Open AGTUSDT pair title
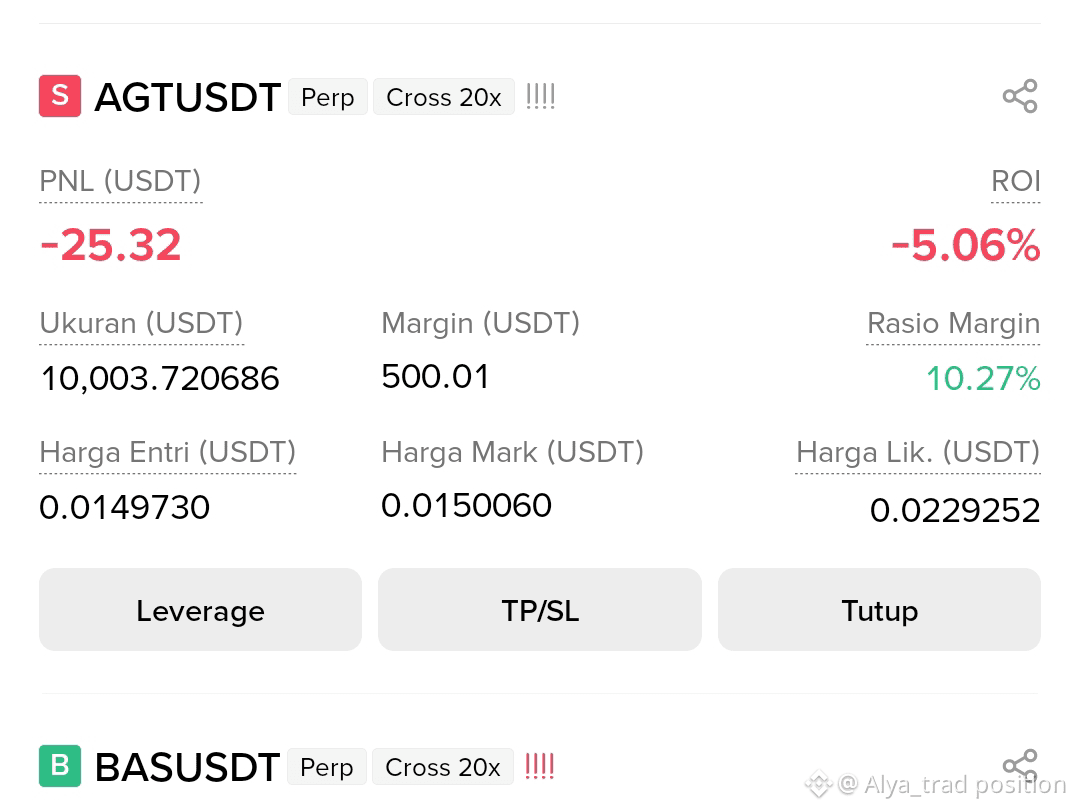1080x809 pixels. pos(187,97)
